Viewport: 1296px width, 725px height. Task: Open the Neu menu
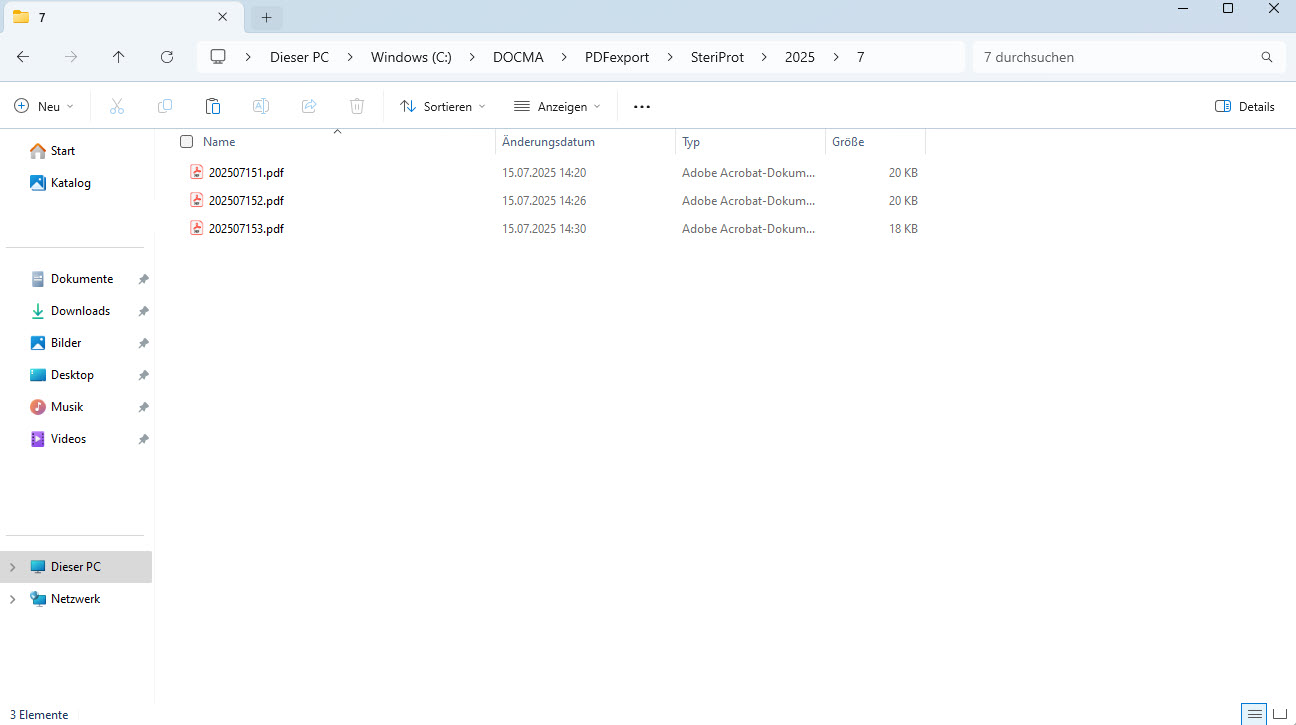[44, 106]
